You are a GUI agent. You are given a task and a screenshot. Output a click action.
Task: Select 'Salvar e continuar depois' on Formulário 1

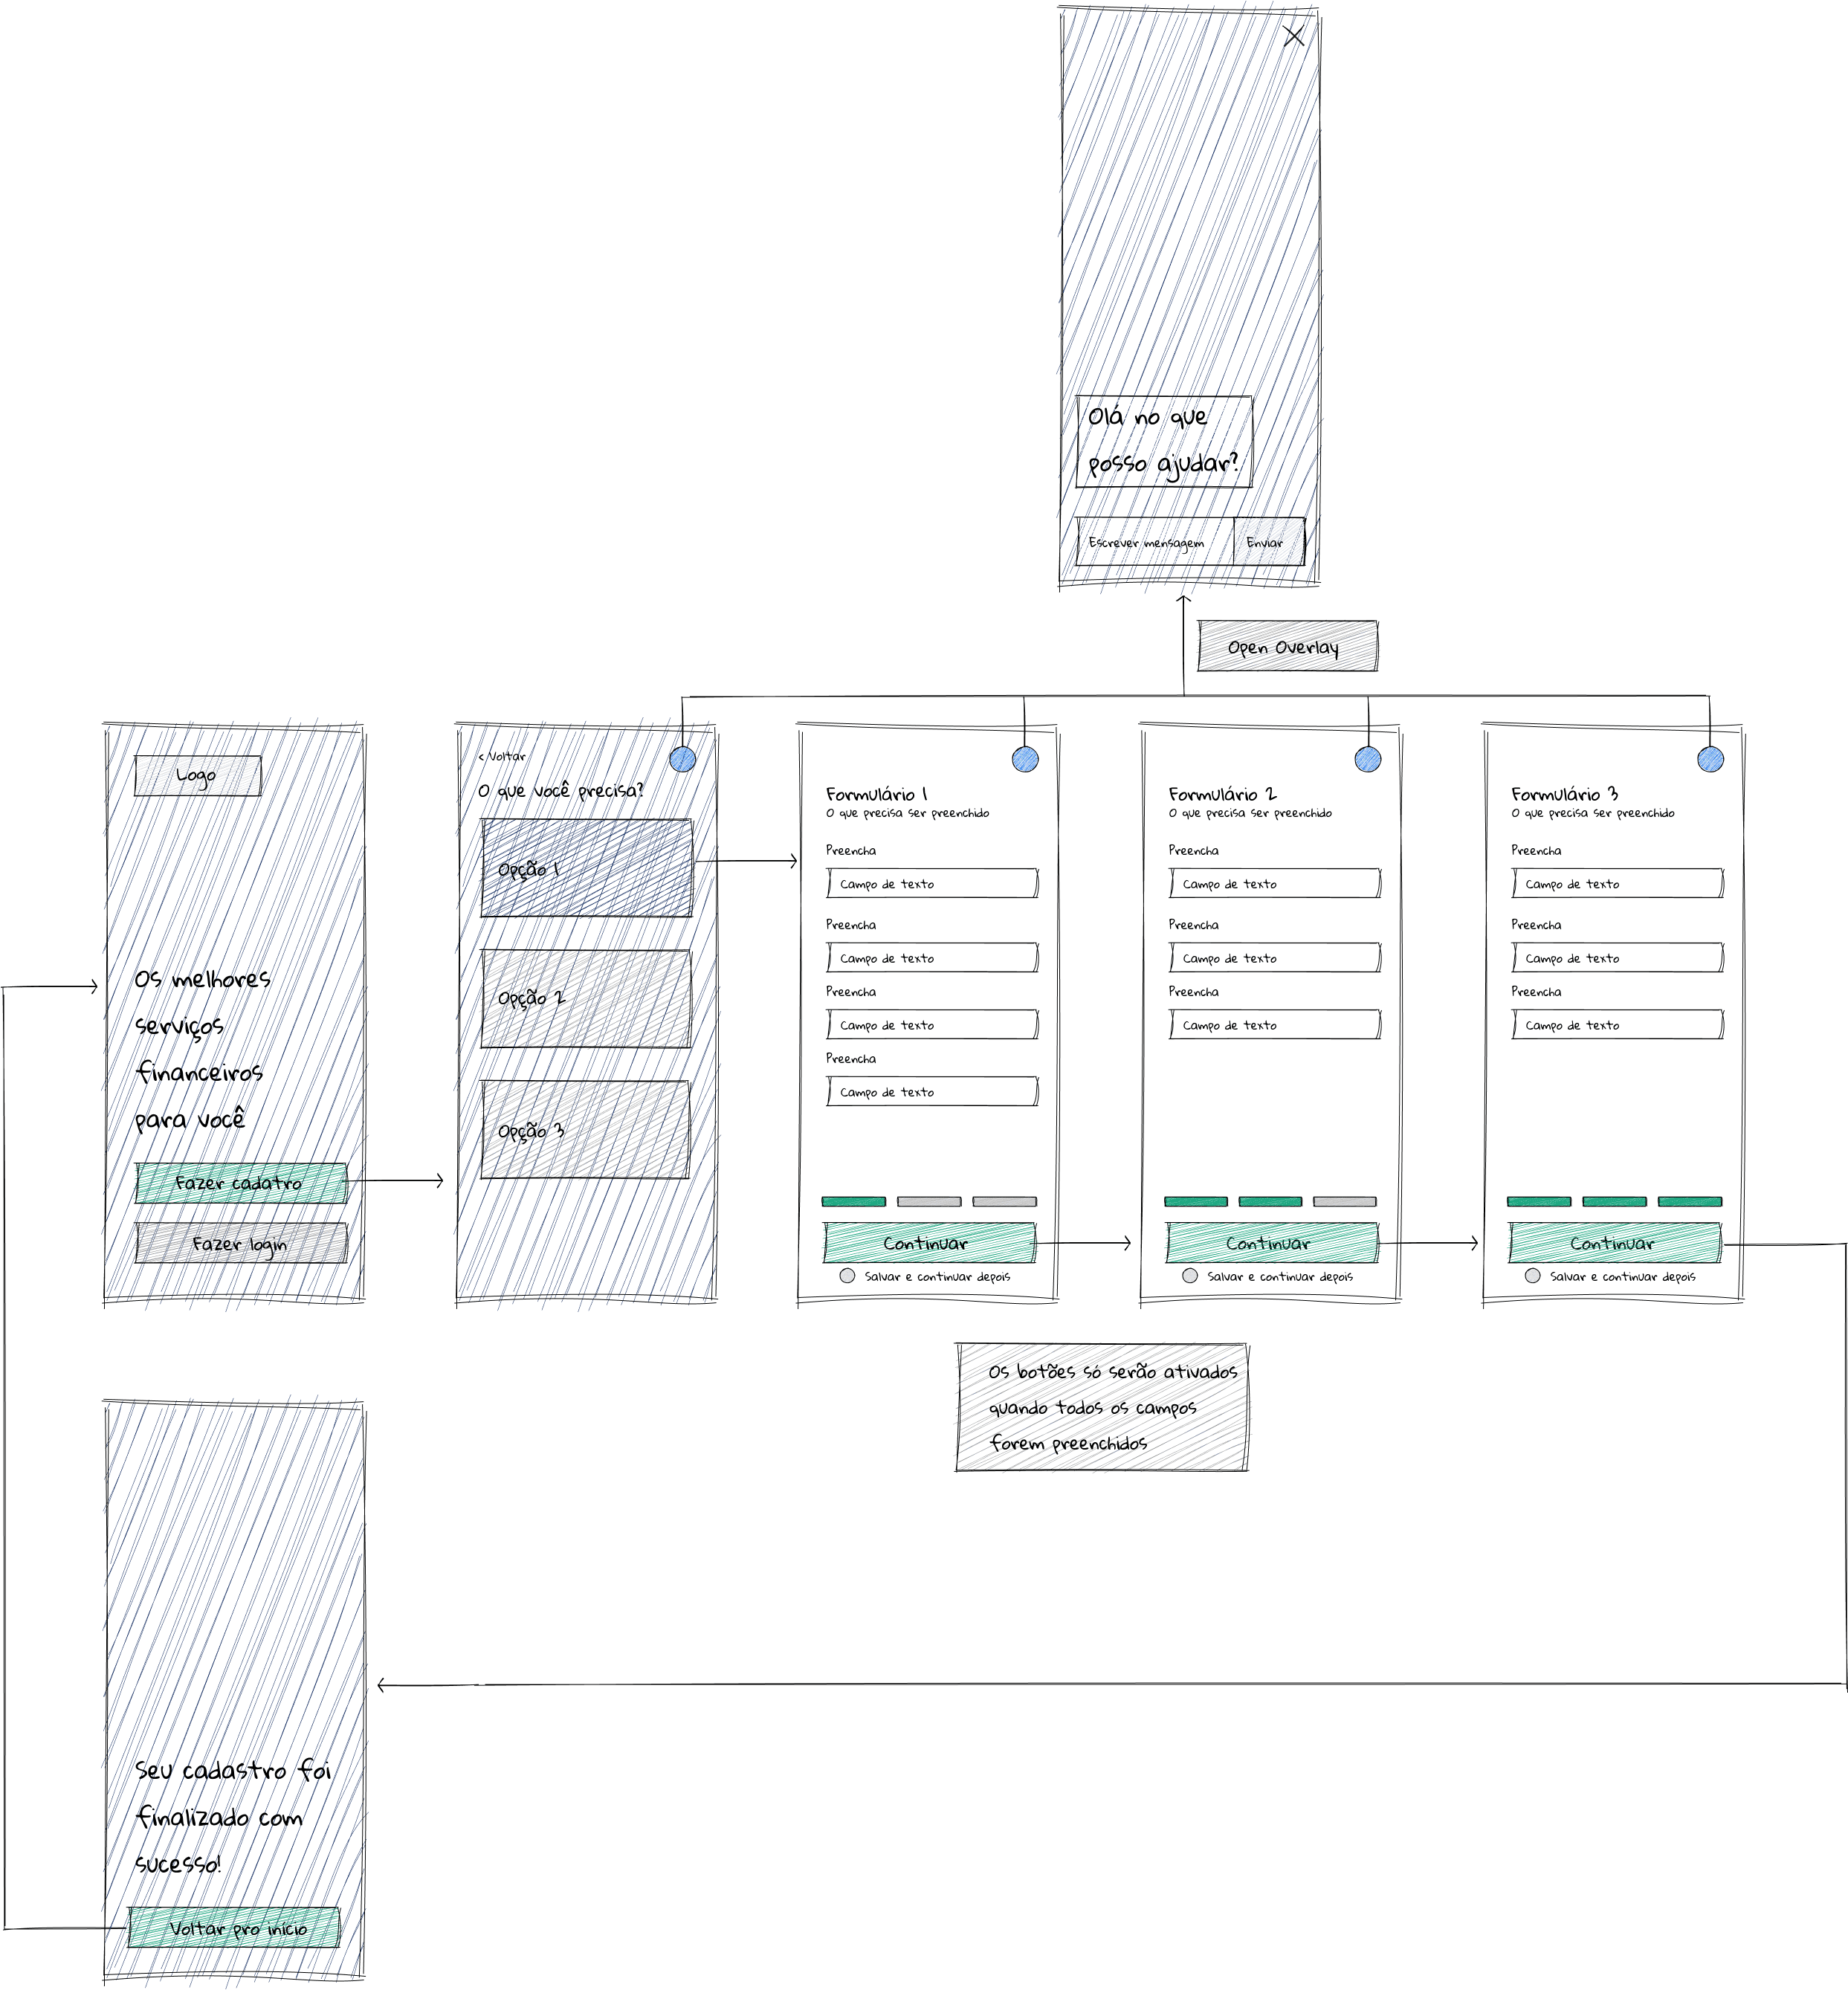pos(847,1276)
